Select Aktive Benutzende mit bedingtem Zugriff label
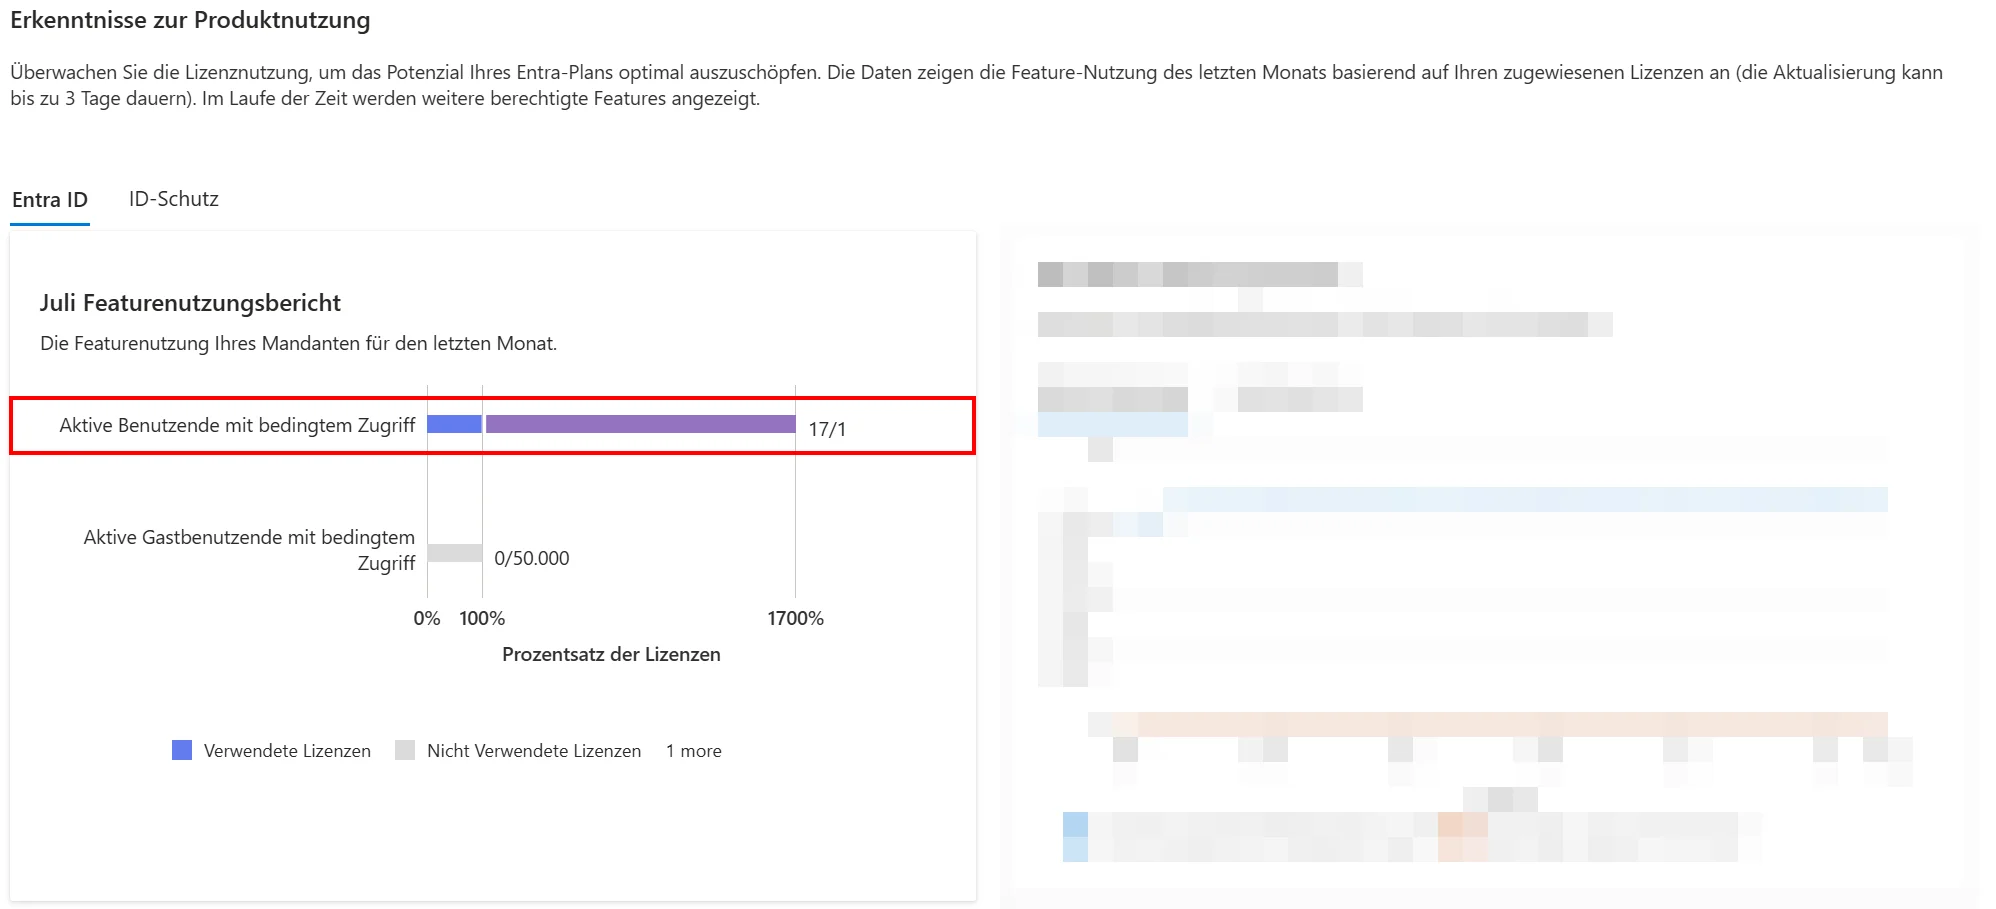The image size is (1996, 909). click(x=237, y=425)
